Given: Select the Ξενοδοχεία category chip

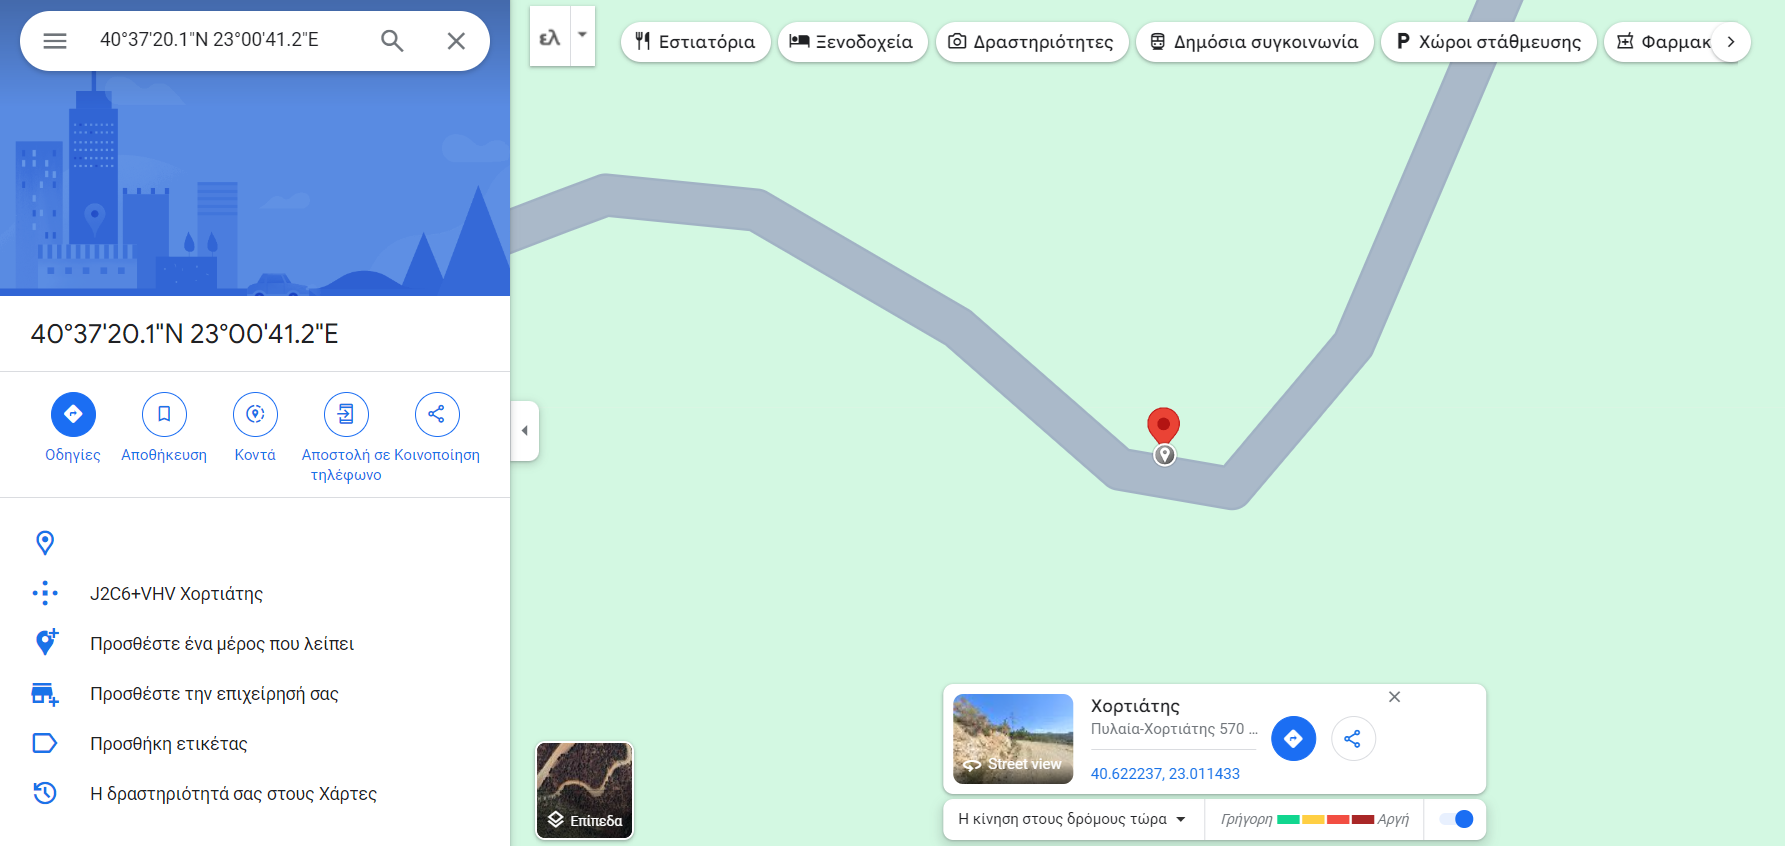Looking at the screenshot, I should point(852,42).
